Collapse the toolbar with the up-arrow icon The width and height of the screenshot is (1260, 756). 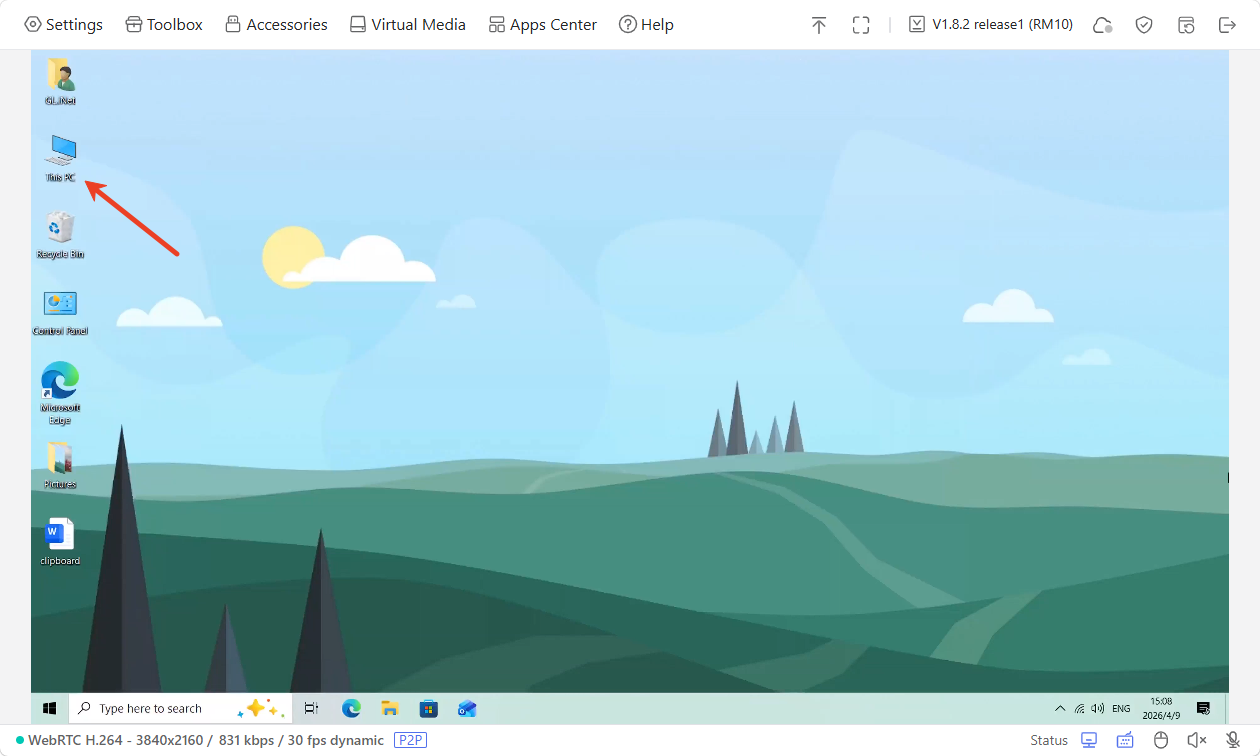click(x=819, y=25)
